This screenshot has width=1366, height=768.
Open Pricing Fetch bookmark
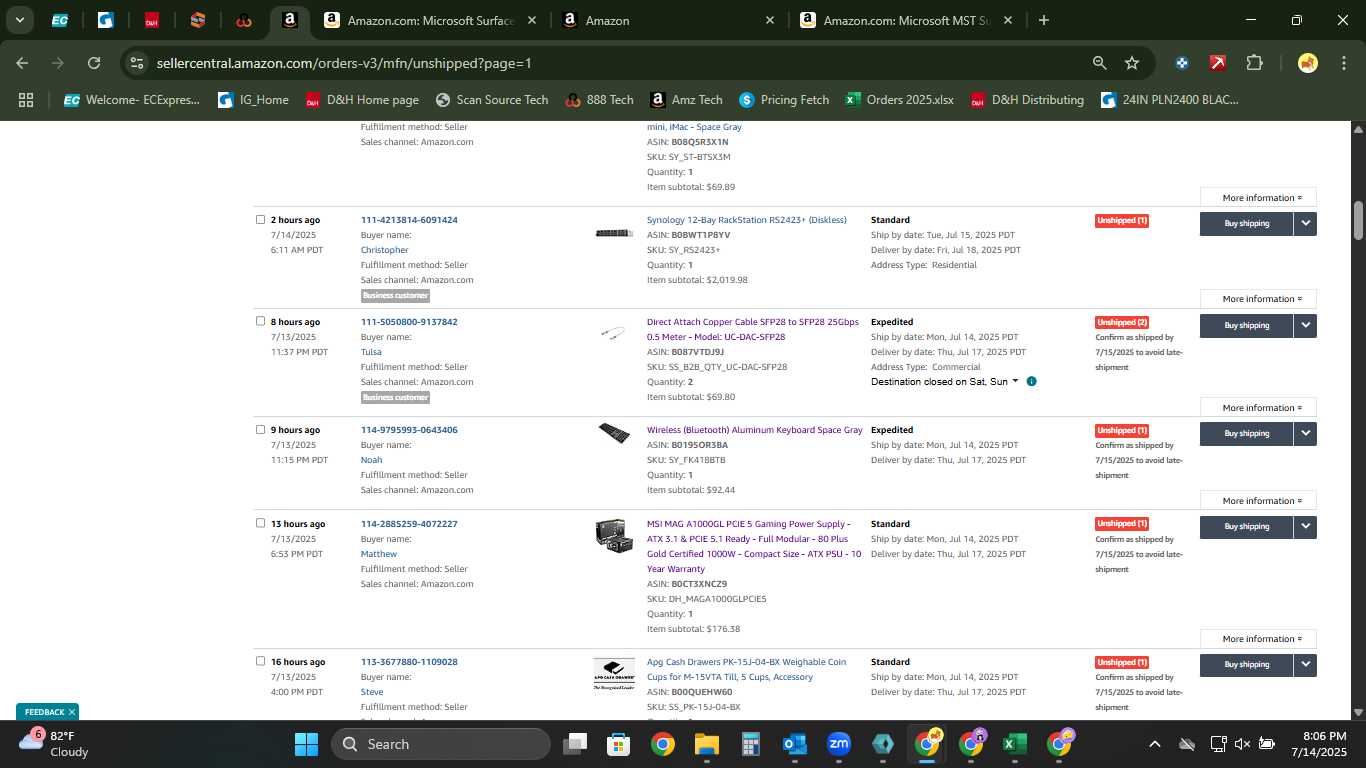(x=784, y=100)
